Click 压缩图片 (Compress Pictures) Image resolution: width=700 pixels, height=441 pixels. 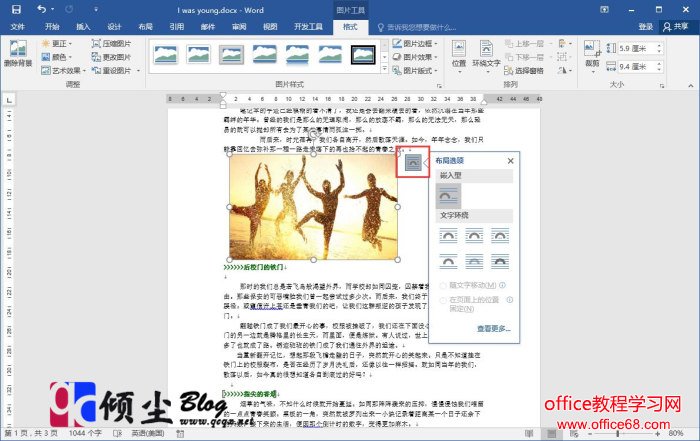click(x=111, y=44)
